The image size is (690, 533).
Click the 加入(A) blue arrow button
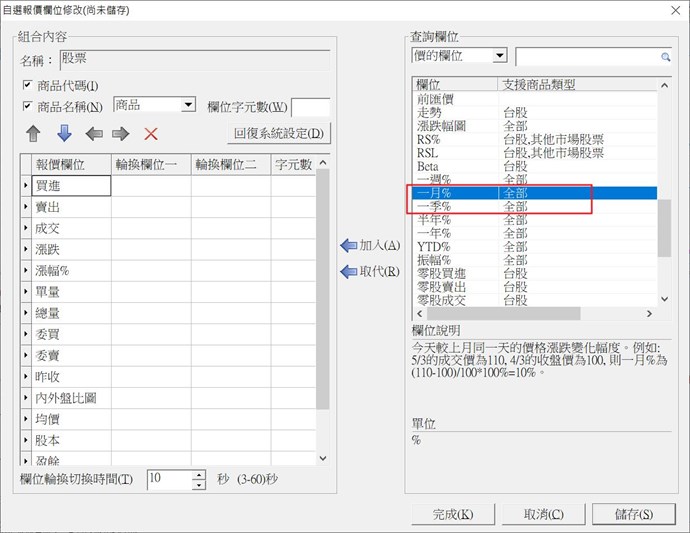pos(370,245)
